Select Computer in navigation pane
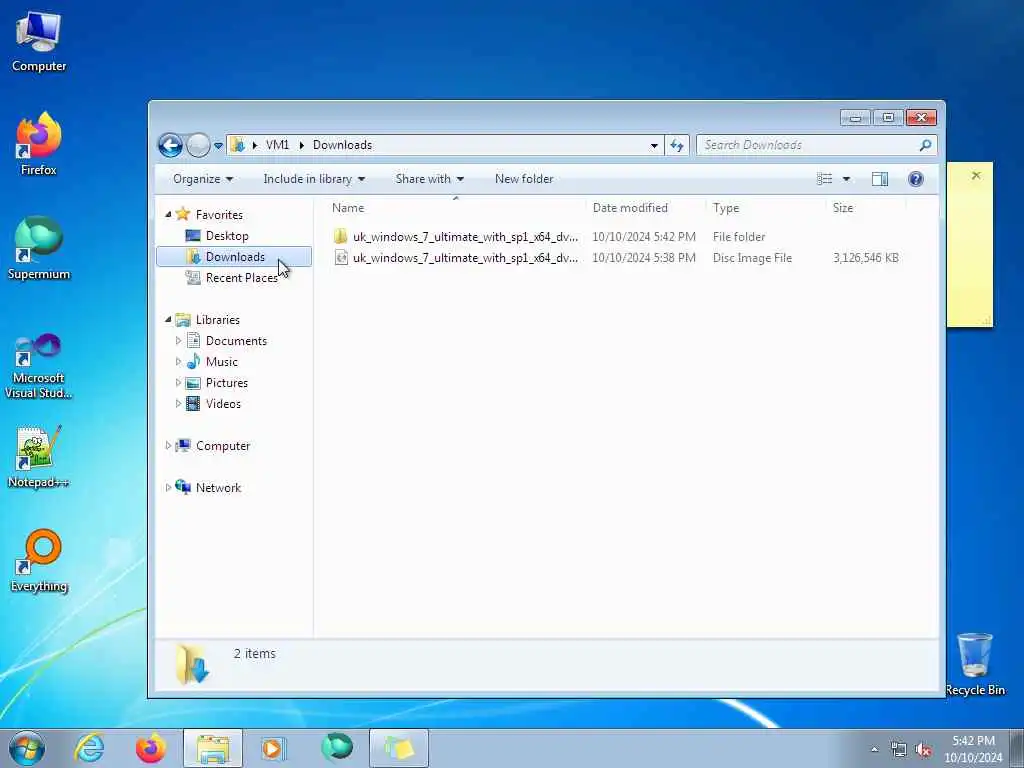Image resolution: width=1024 pixels, height=768 pixels. 223,446
